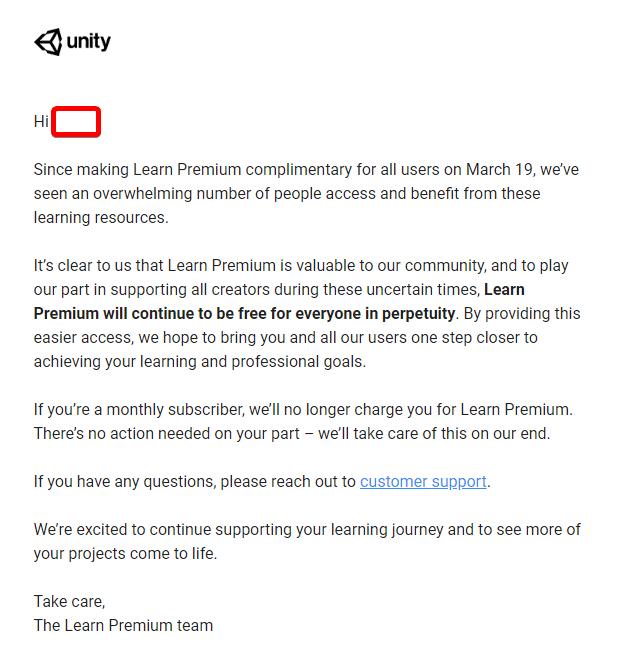This screenshot has height=664, width=643.
Task: Click the red-outlined redacted name box
Action: [x=76, y=122]
